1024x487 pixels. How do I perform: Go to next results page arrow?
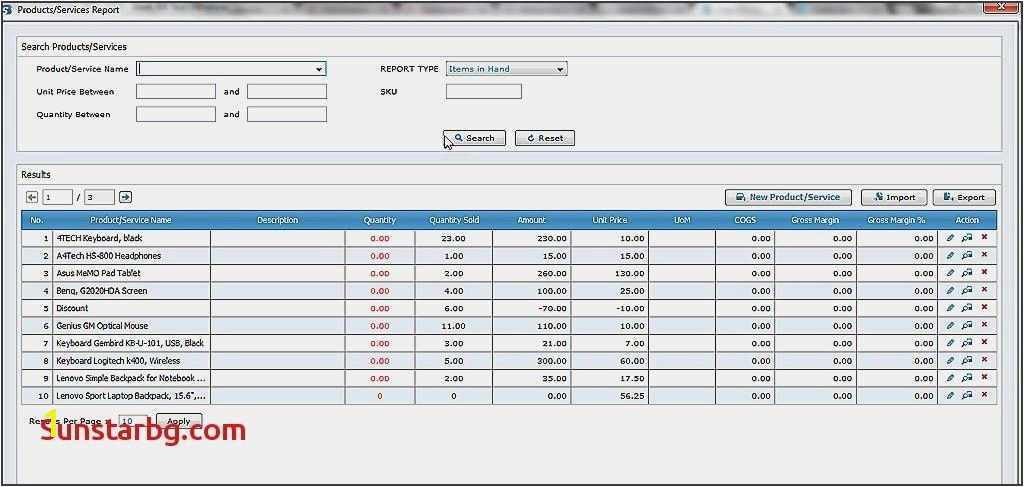[126, 196]
